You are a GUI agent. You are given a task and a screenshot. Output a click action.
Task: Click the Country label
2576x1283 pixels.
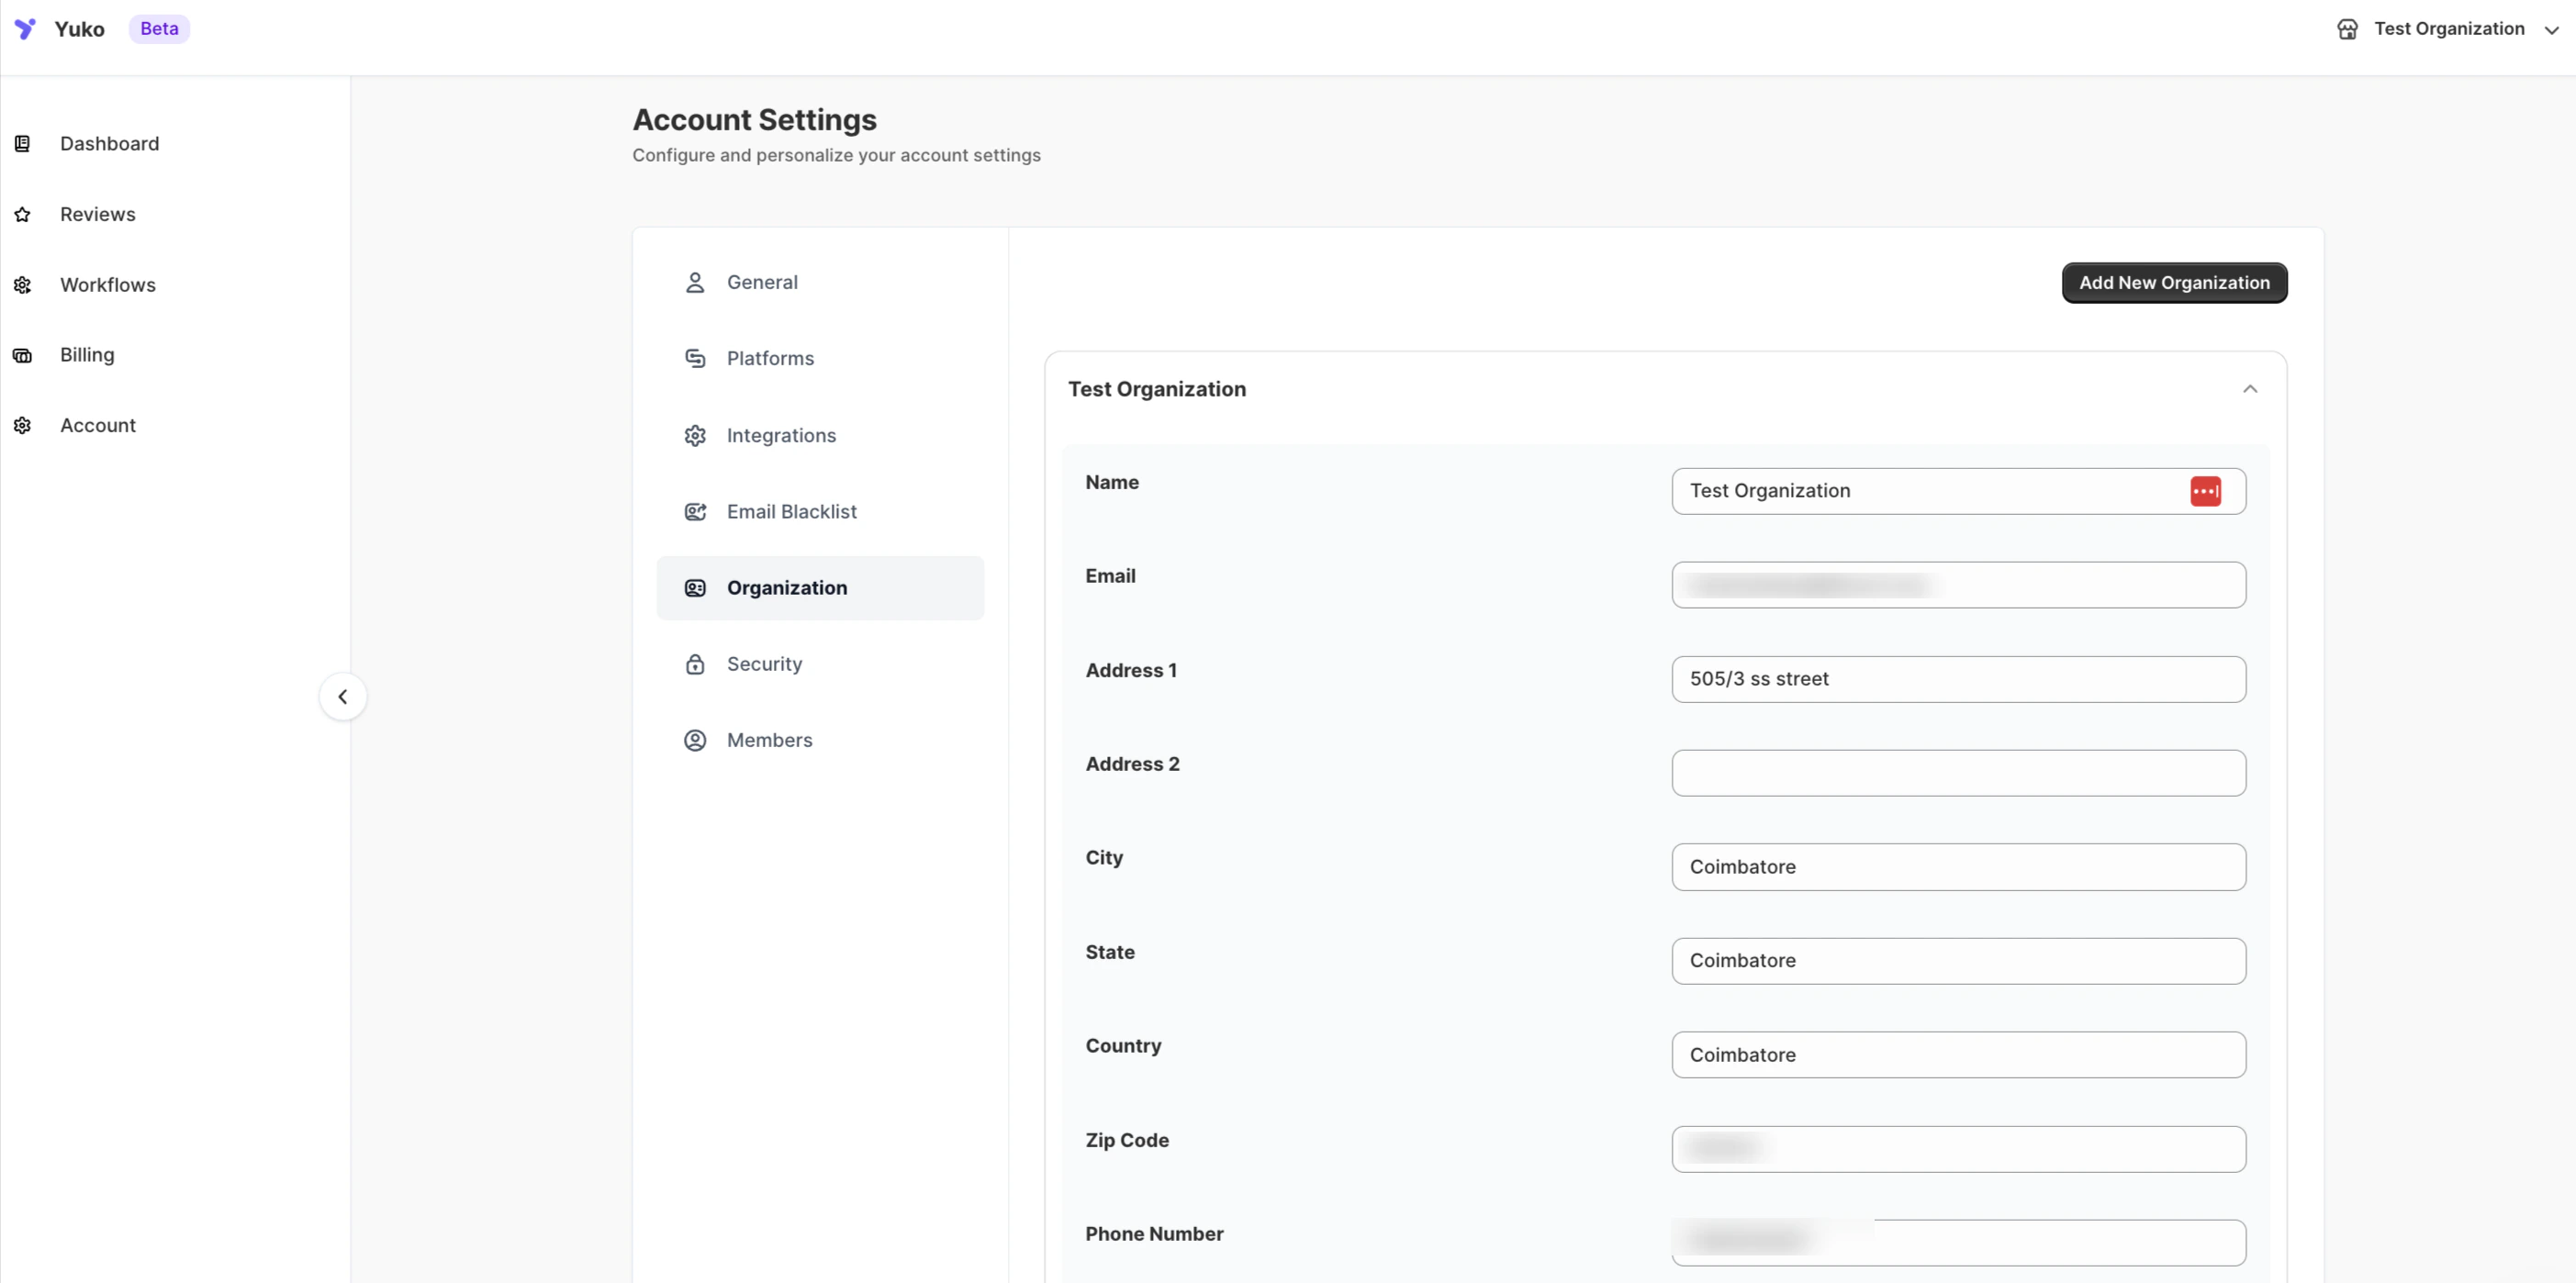click(x=1123, y=1046)
